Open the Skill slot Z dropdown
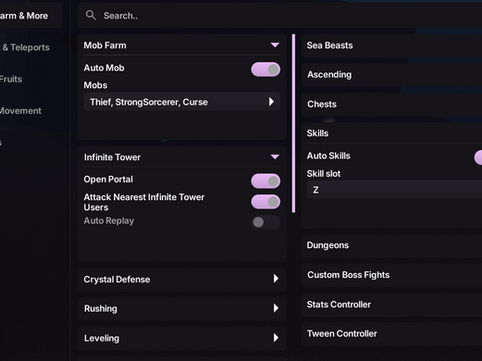Image resolution: width=482 pixels, height=361 pixels. coord(394,190)
